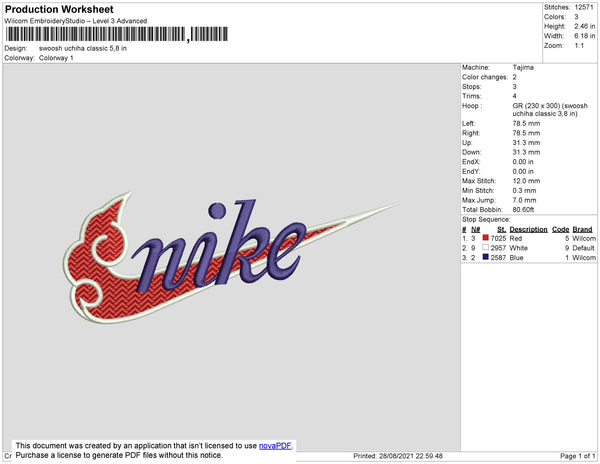Click the Zoom value 1:1

(x=579, y=46)
